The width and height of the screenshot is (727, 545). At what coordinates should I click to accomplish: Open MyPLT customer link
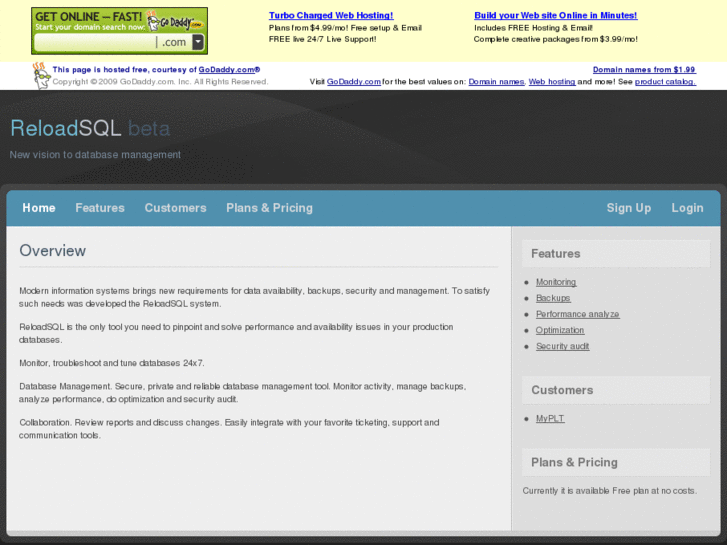coord(550,418)
